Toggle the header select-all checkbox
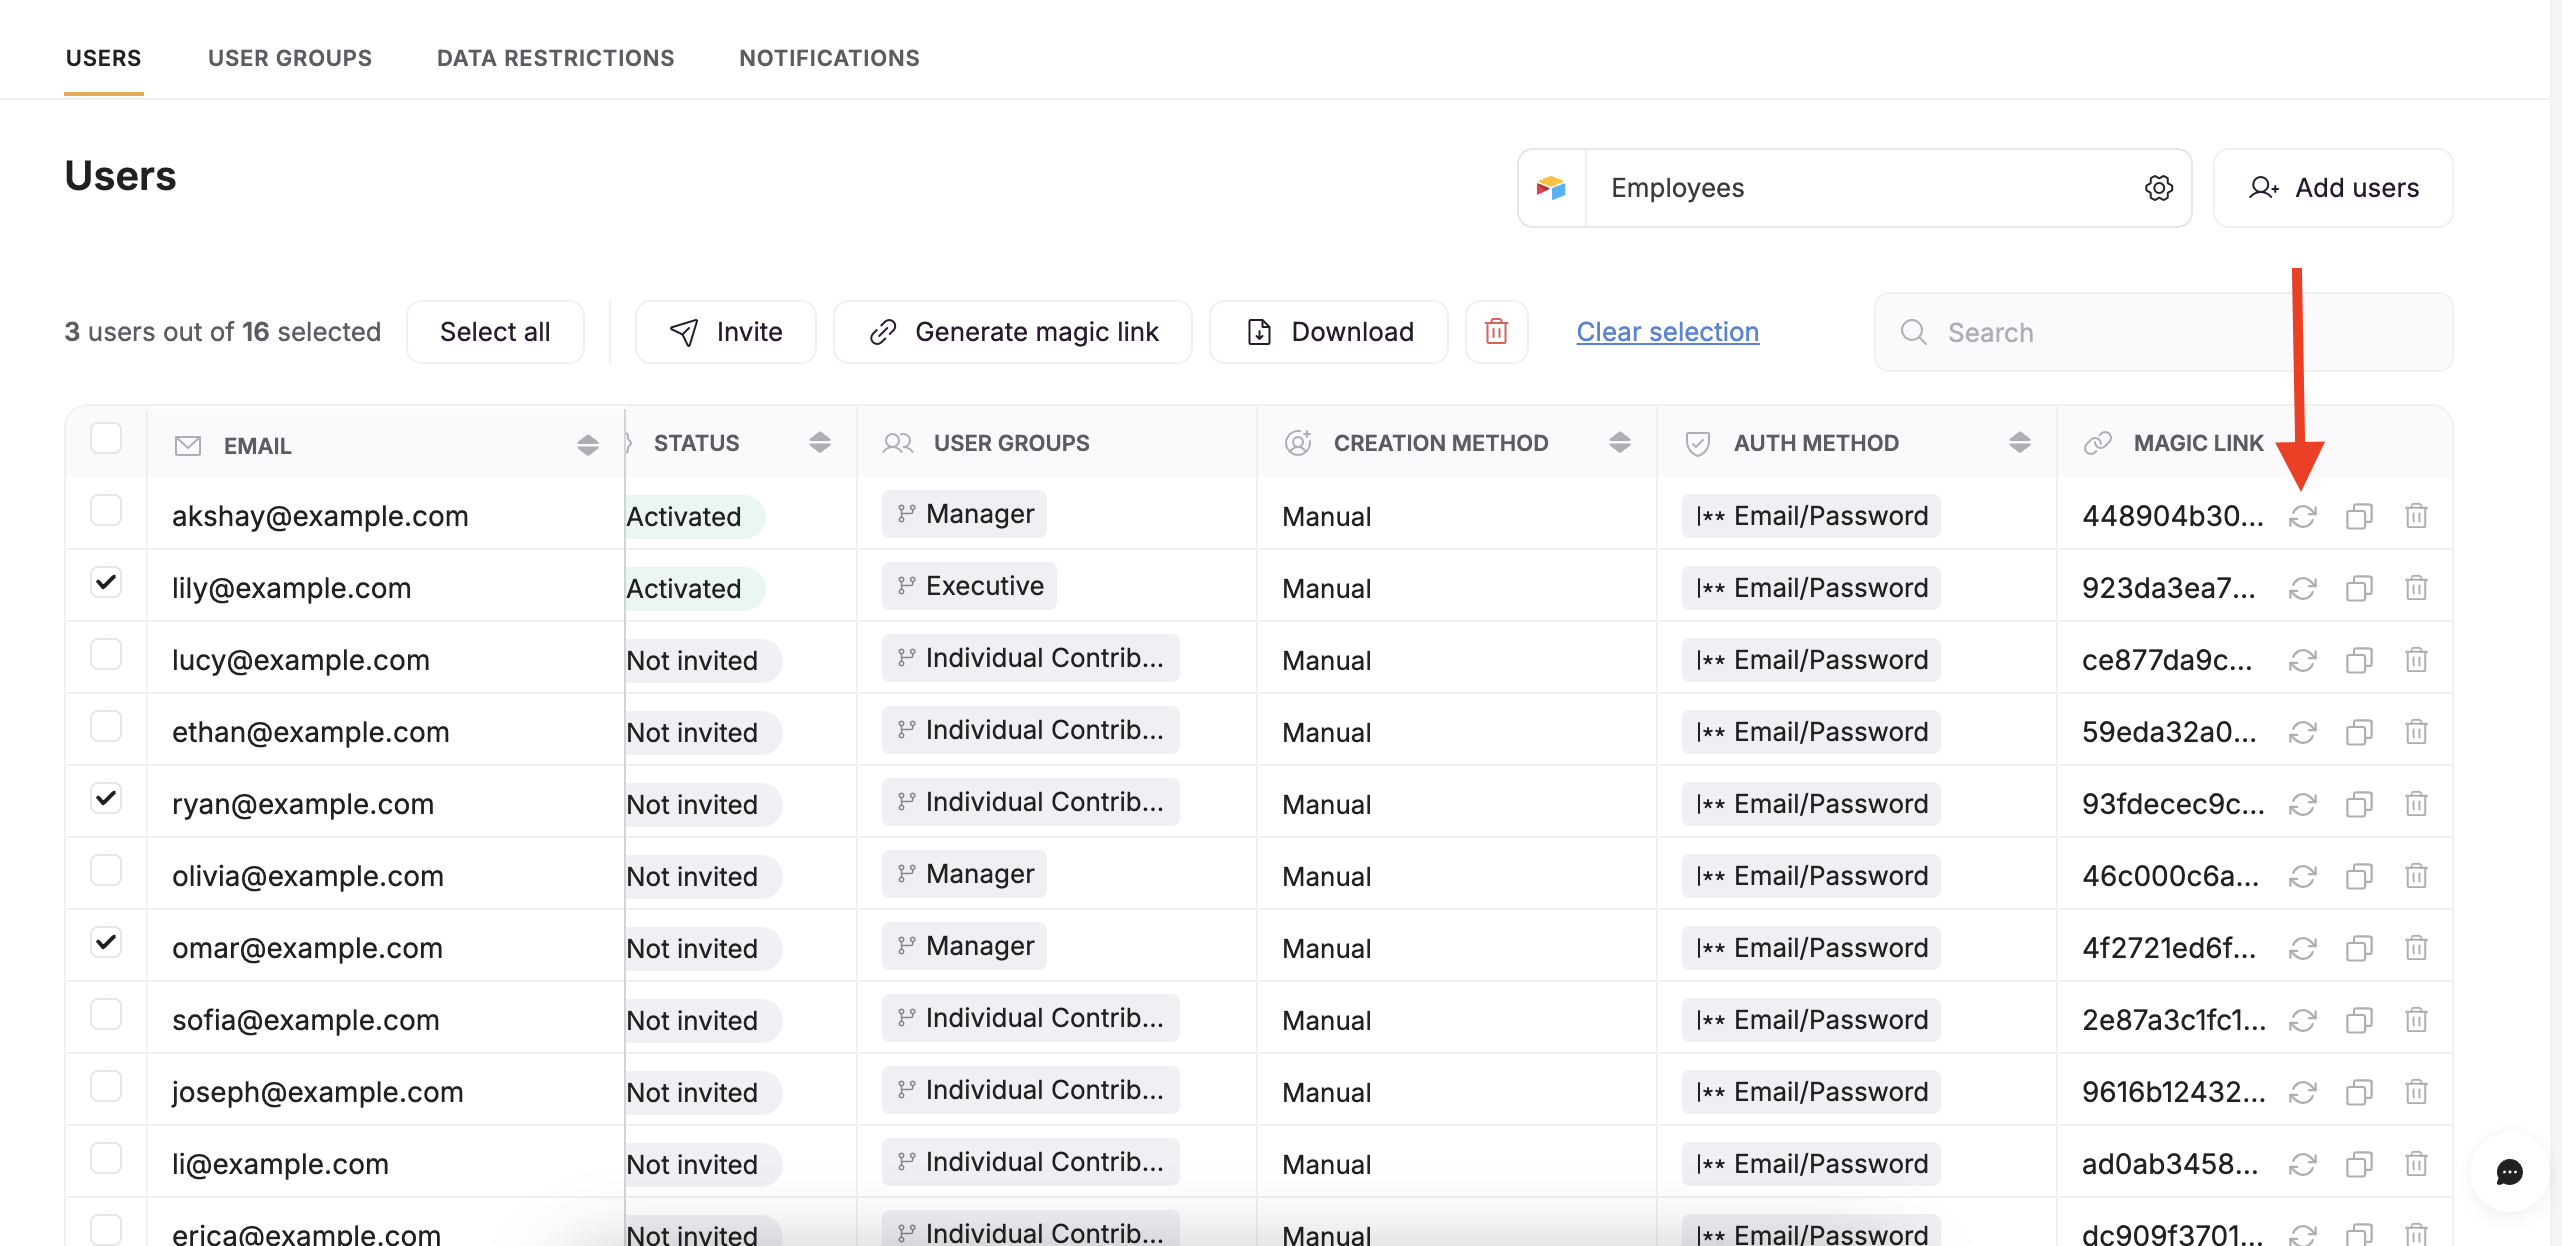Screen dimensions: 2562x1246 click(106, 438)
